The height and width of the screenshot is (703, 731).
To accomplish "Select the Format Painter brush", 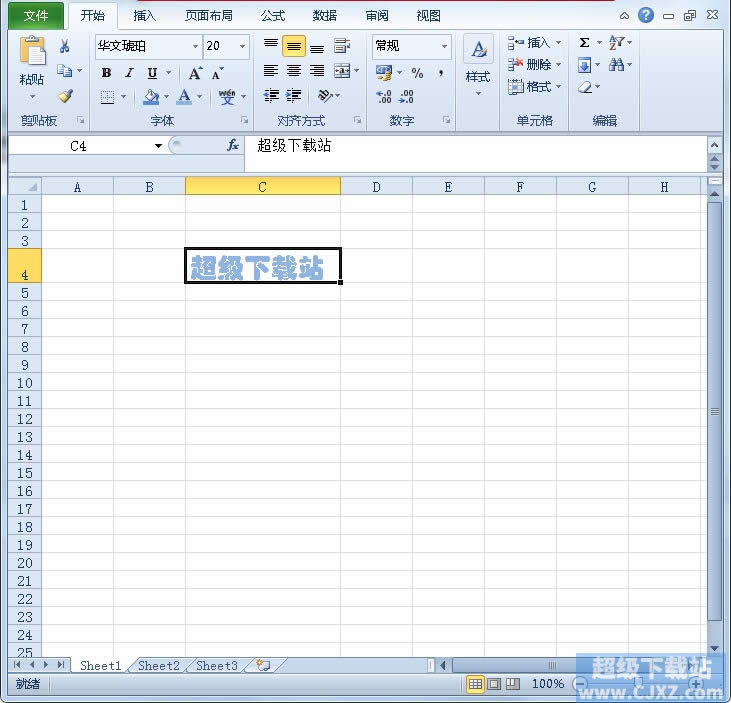I will 65,96.
